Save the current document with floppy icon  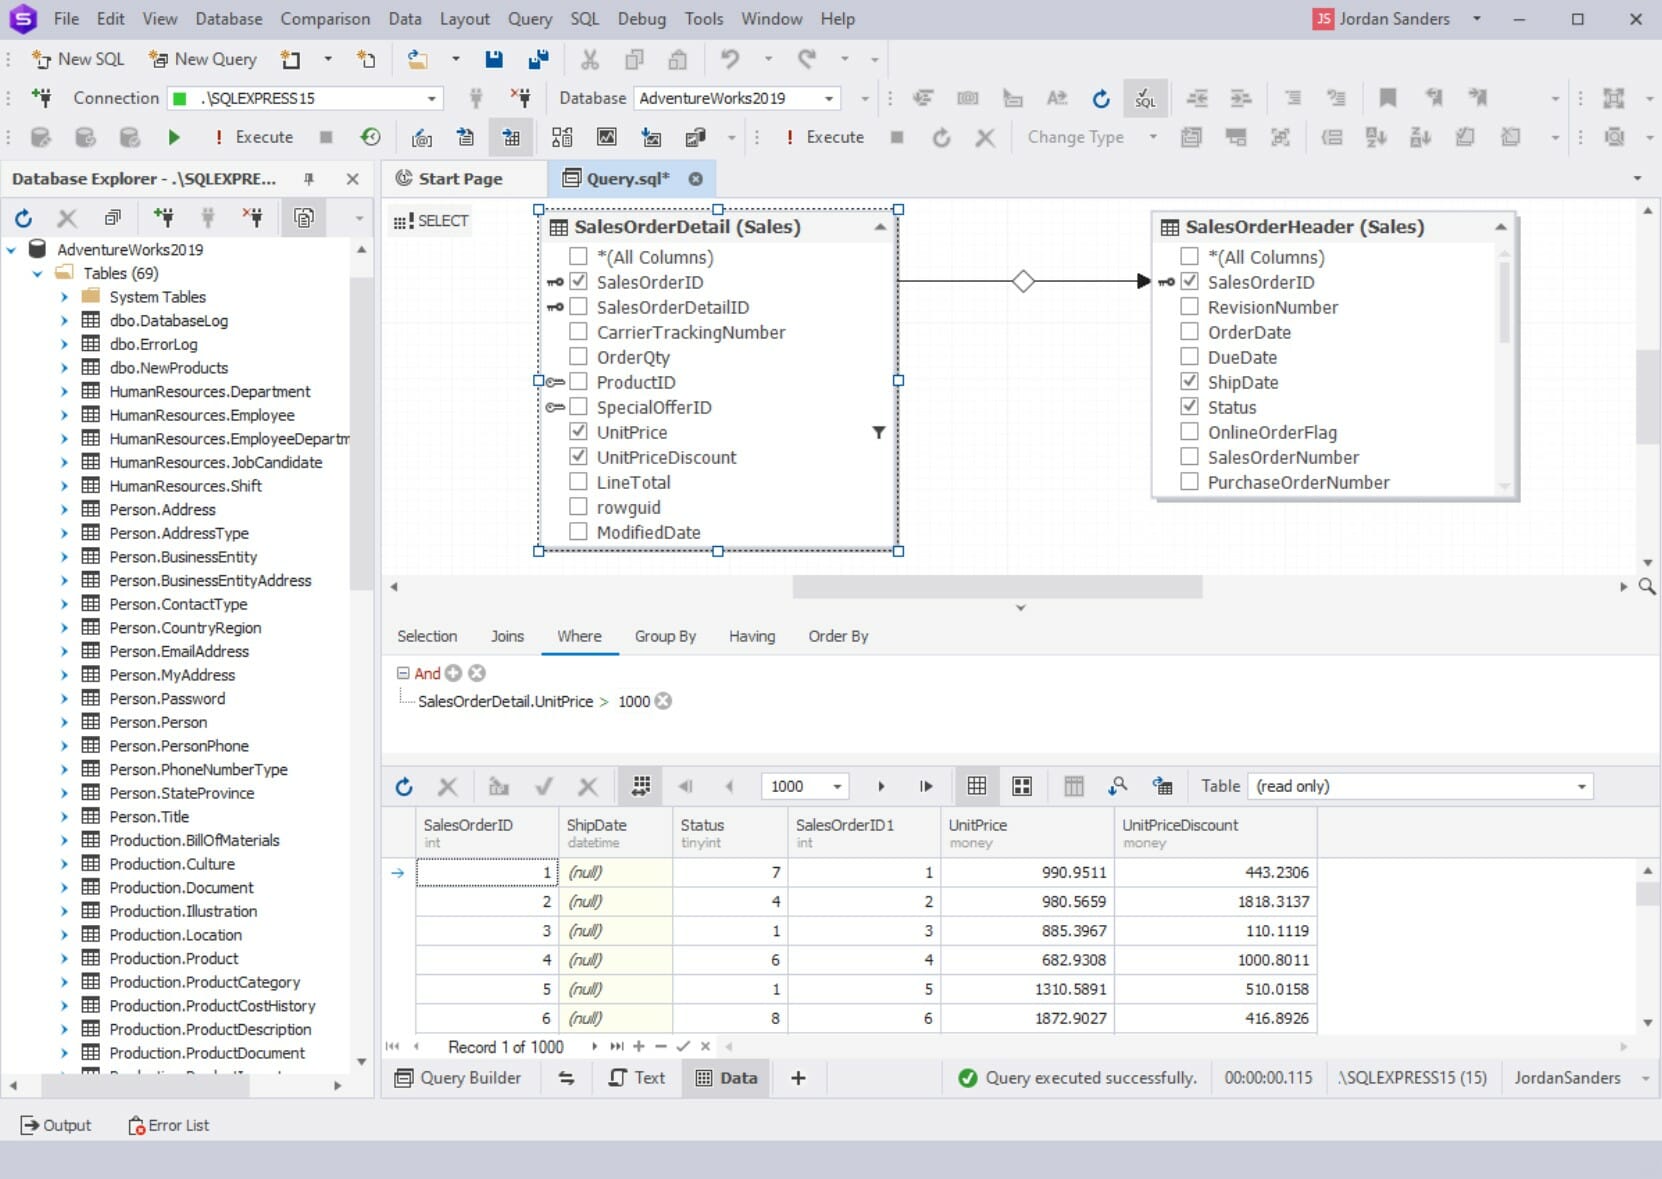(x=494, y=59)
